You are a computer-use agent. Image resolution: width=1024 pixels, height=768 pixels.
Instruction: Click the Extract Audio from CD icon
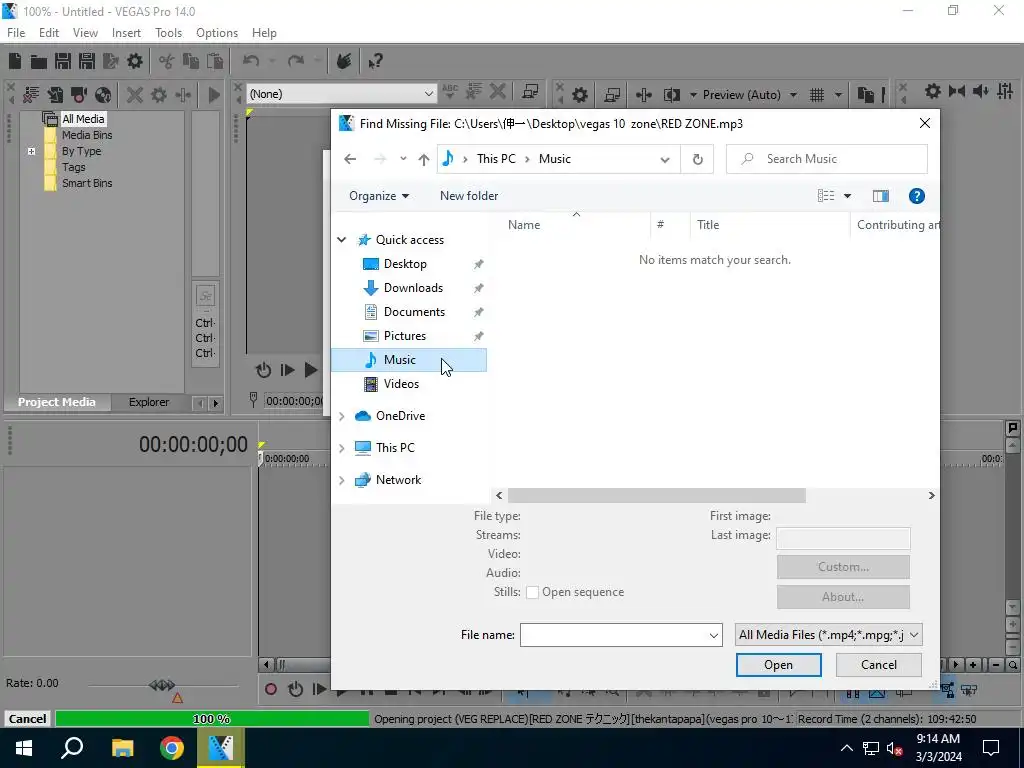[103, 95]
